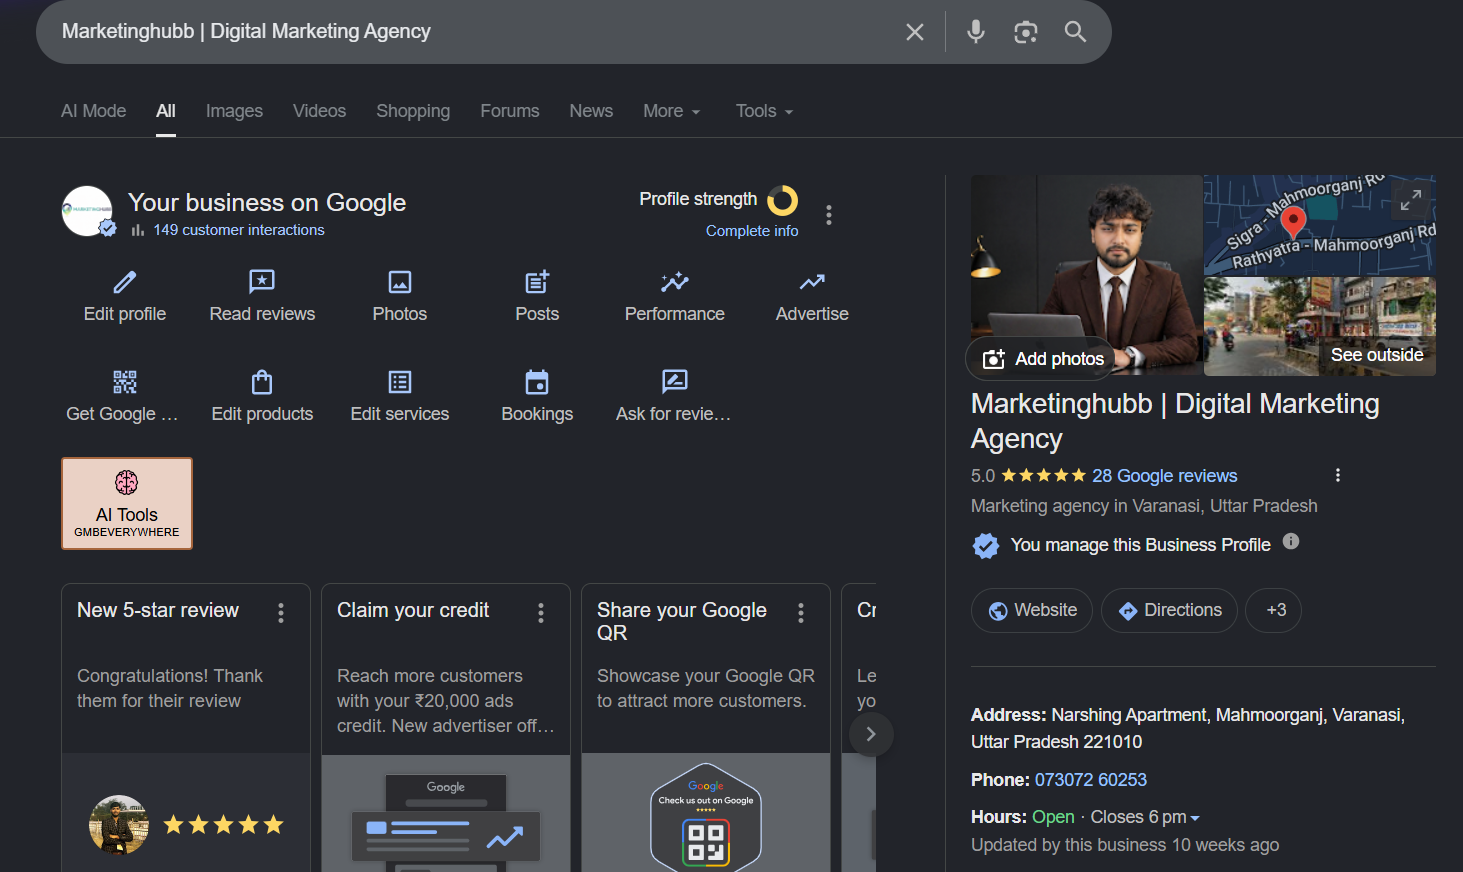Open the Performance sparkle chart icon
The image size is (1463, 872).
pos(675,282)
